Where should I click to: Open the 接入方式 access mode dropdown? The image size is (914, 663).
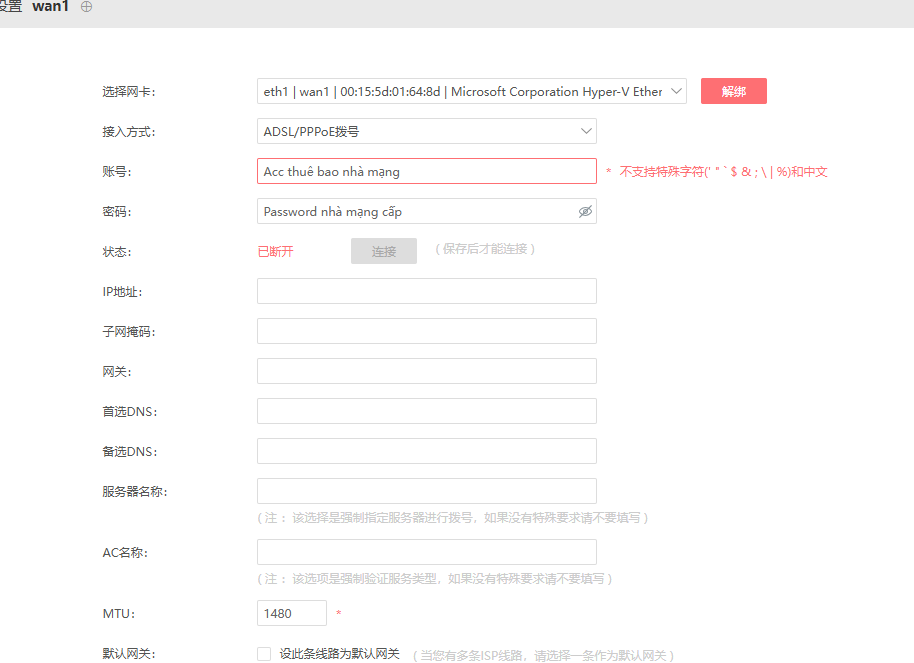tap(427, 132)
